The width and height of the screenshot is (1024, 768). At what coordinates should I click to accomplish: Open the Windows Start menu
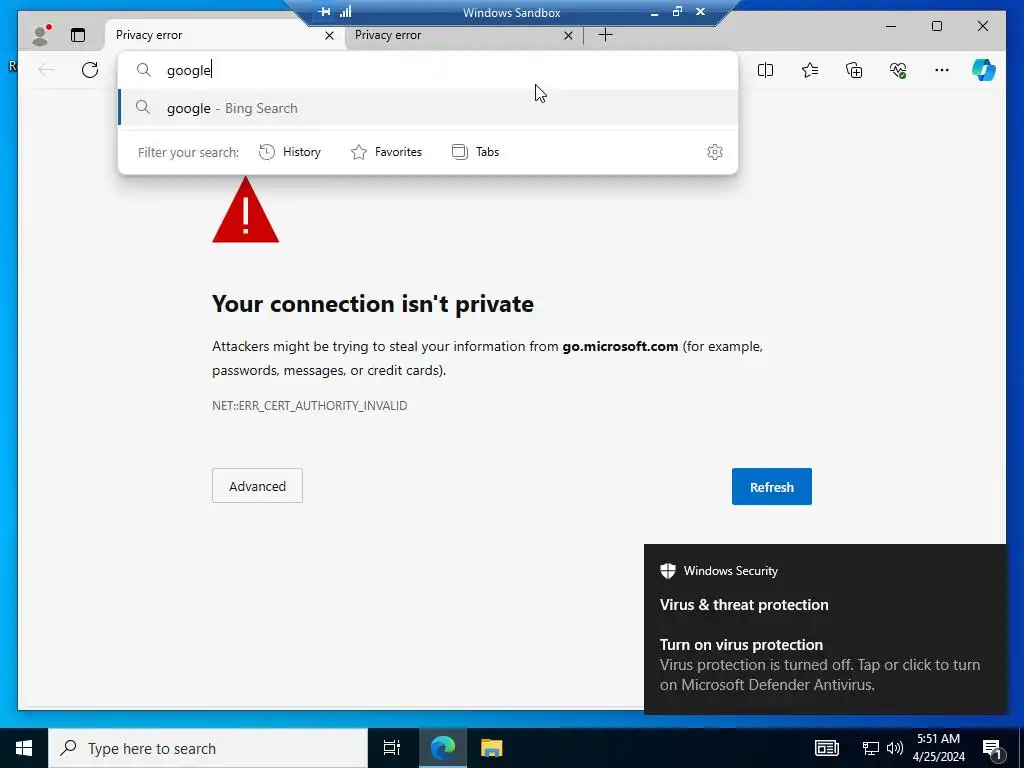pyautogui.click(x=24, y=748)
